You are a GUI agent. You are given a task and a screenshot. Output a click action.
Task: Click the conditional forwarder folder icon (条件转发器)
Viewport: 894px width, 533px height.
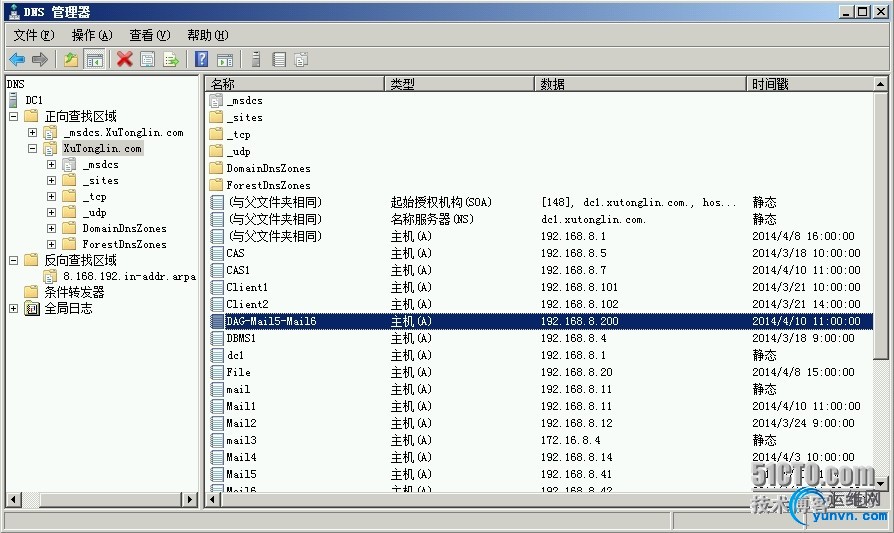(31, 292)
